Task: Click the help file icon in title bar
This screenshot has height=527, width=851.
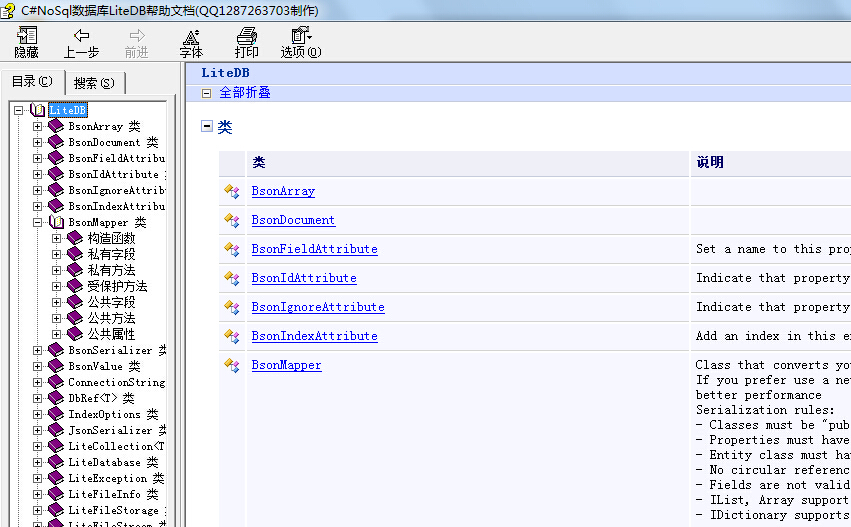Action: (x=8, y=10)
